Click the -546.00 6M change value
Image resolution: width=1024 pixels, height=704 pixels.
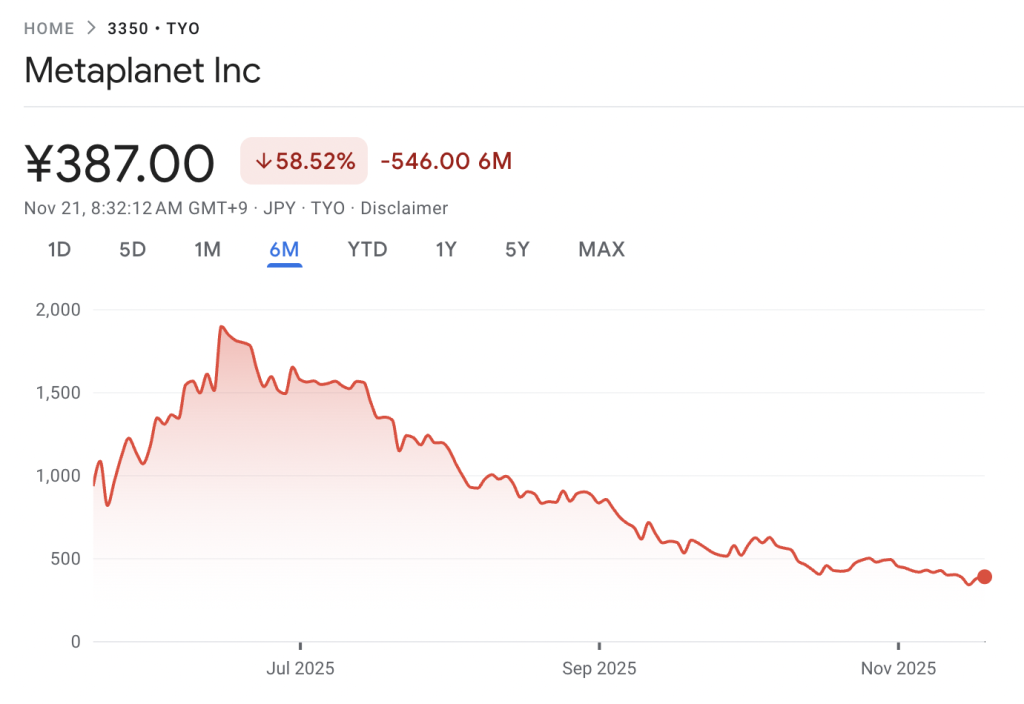point(446,161)
